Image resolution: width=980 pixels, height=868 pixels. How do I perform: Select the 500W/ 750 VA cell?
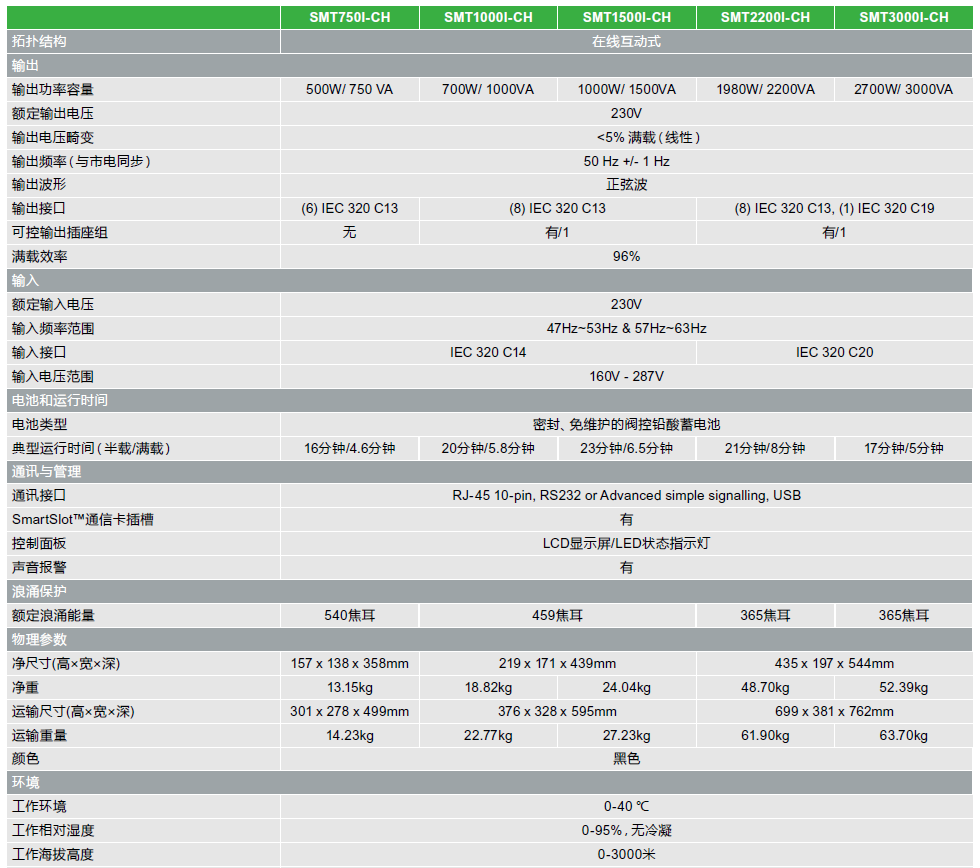point(349,89)
